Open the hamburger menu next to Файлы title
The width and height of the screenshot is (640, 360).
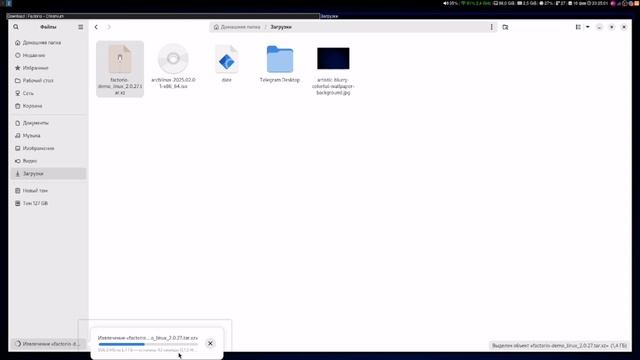tap(80, 27)
